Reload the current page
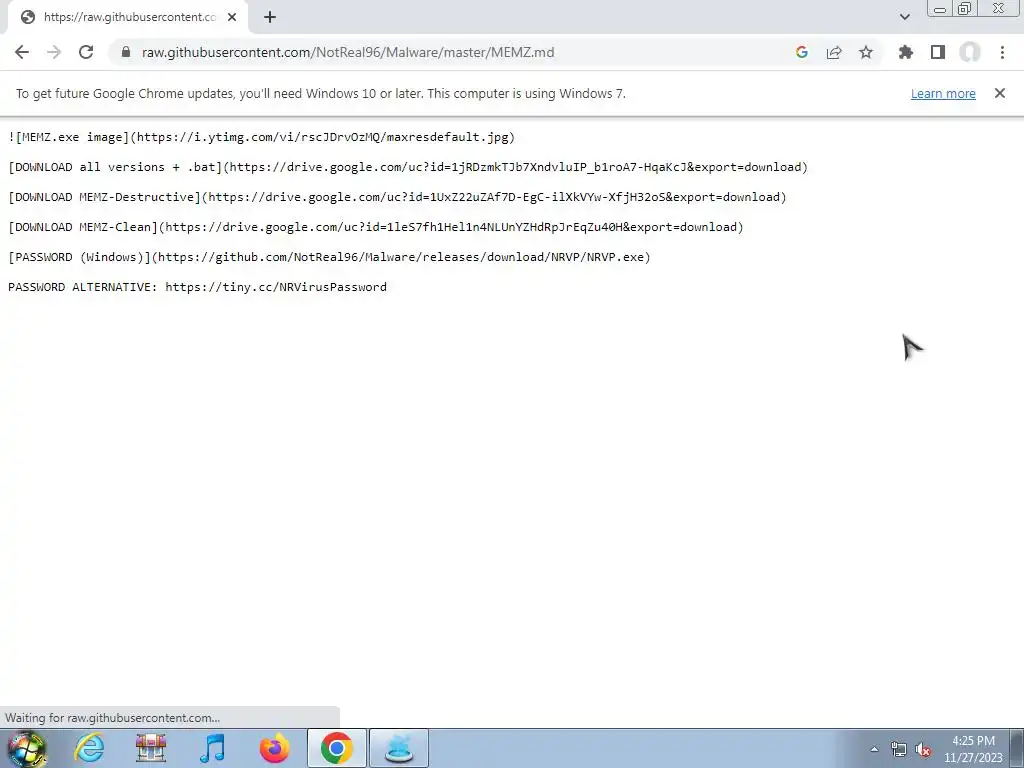Viewport: 1024px width, 768px height. click(86, 52)
